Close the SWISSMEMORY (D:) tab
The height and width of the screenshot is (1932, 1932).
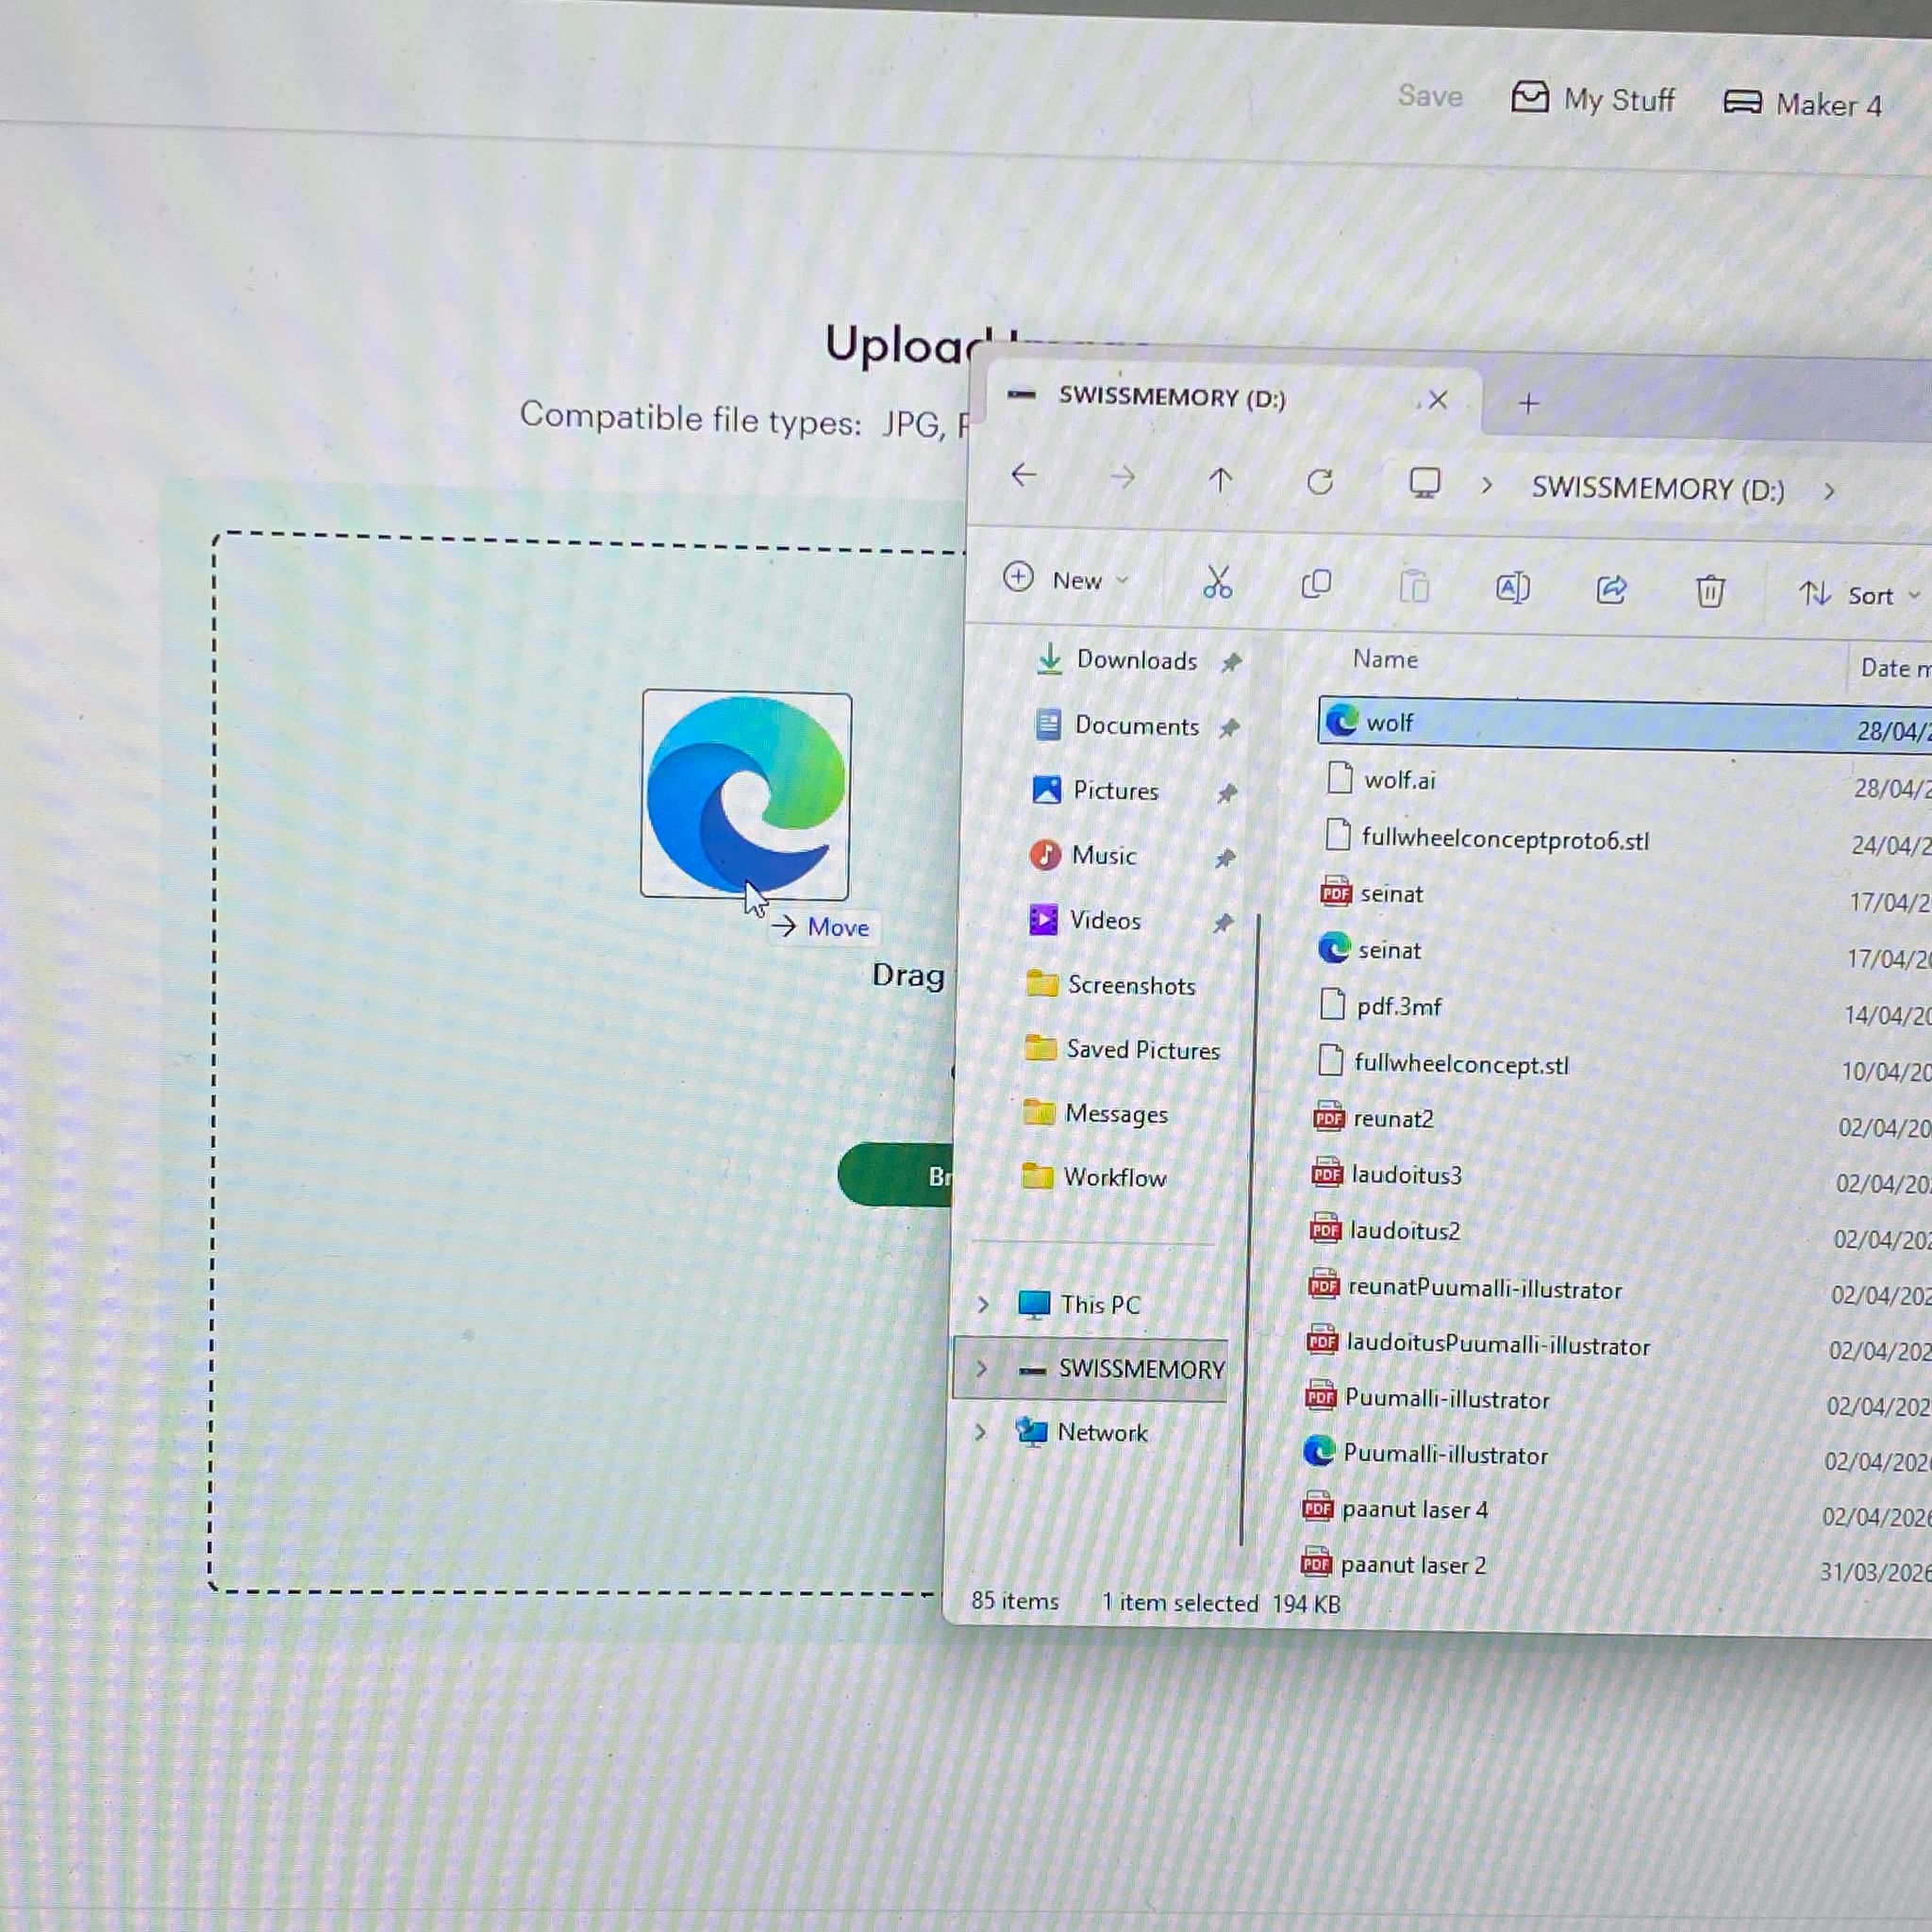point(1438,401)
